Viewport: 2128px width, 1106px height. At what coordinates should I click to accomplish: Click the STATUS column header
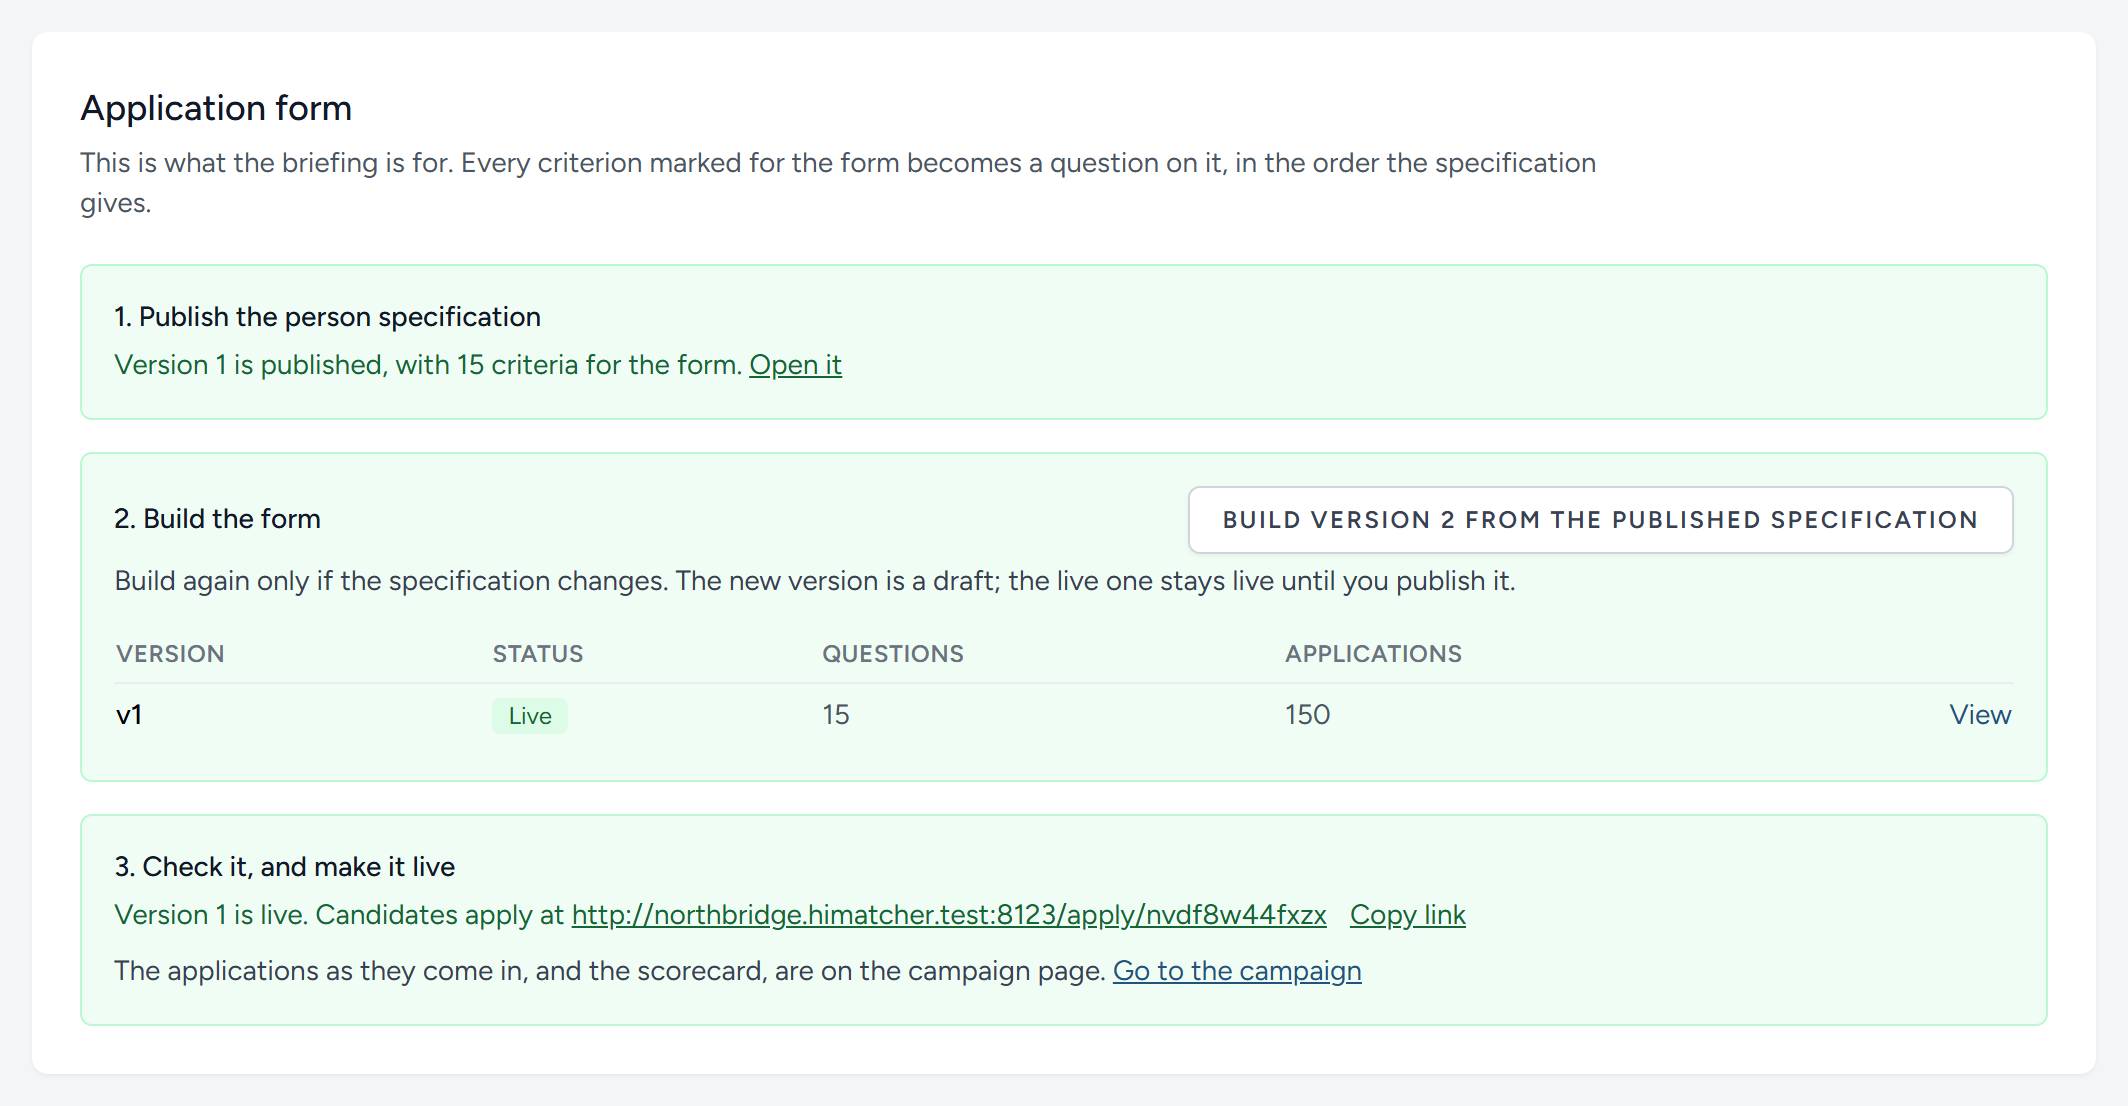[538, 654]
